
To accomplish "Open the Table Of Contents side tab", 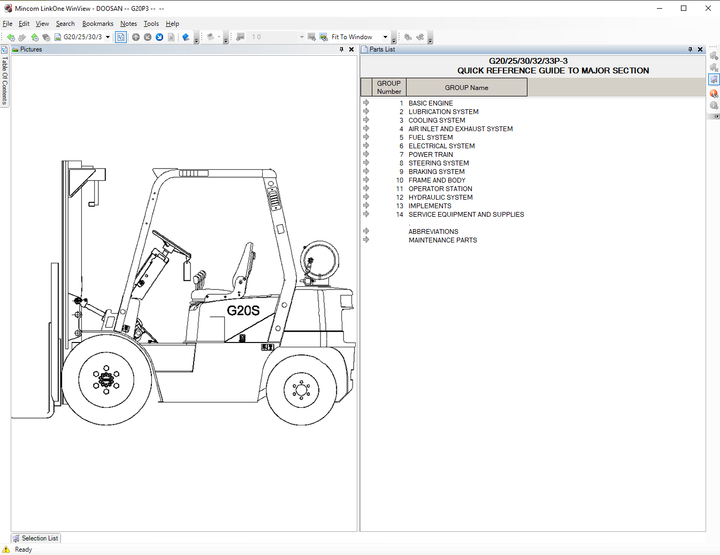I will pyautogui.click(x=5, y=75).
